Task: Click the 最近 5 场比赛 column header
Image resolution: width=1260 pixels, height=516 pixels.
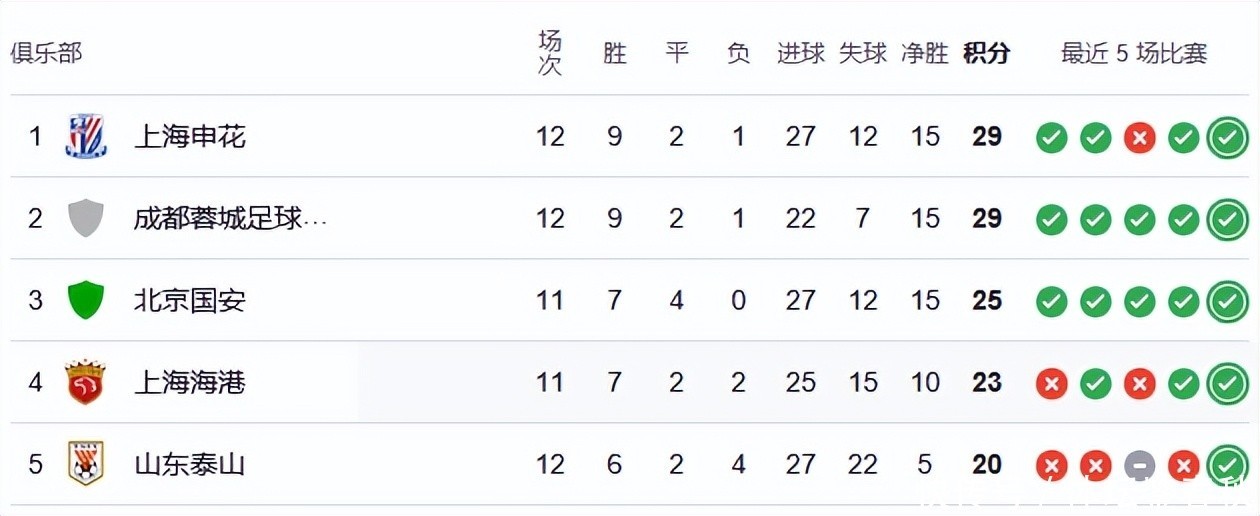Action: (x=1134, y=53)
